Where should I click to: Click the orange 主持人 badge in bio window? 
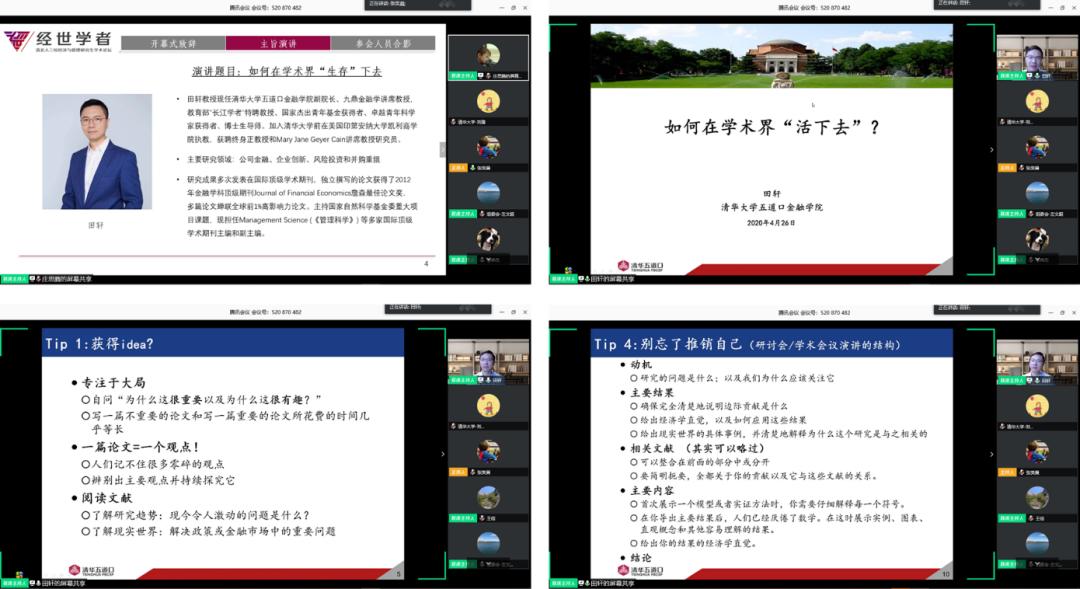point(458,168)
